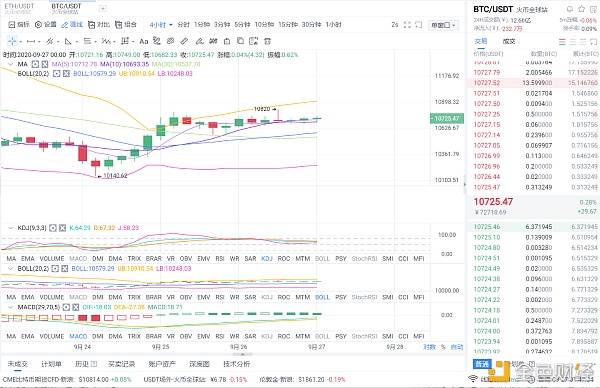The height and width of the screenshot is (388, 600).
Task: Open the 设置 settings gear button
Action: tap(46, 24)
